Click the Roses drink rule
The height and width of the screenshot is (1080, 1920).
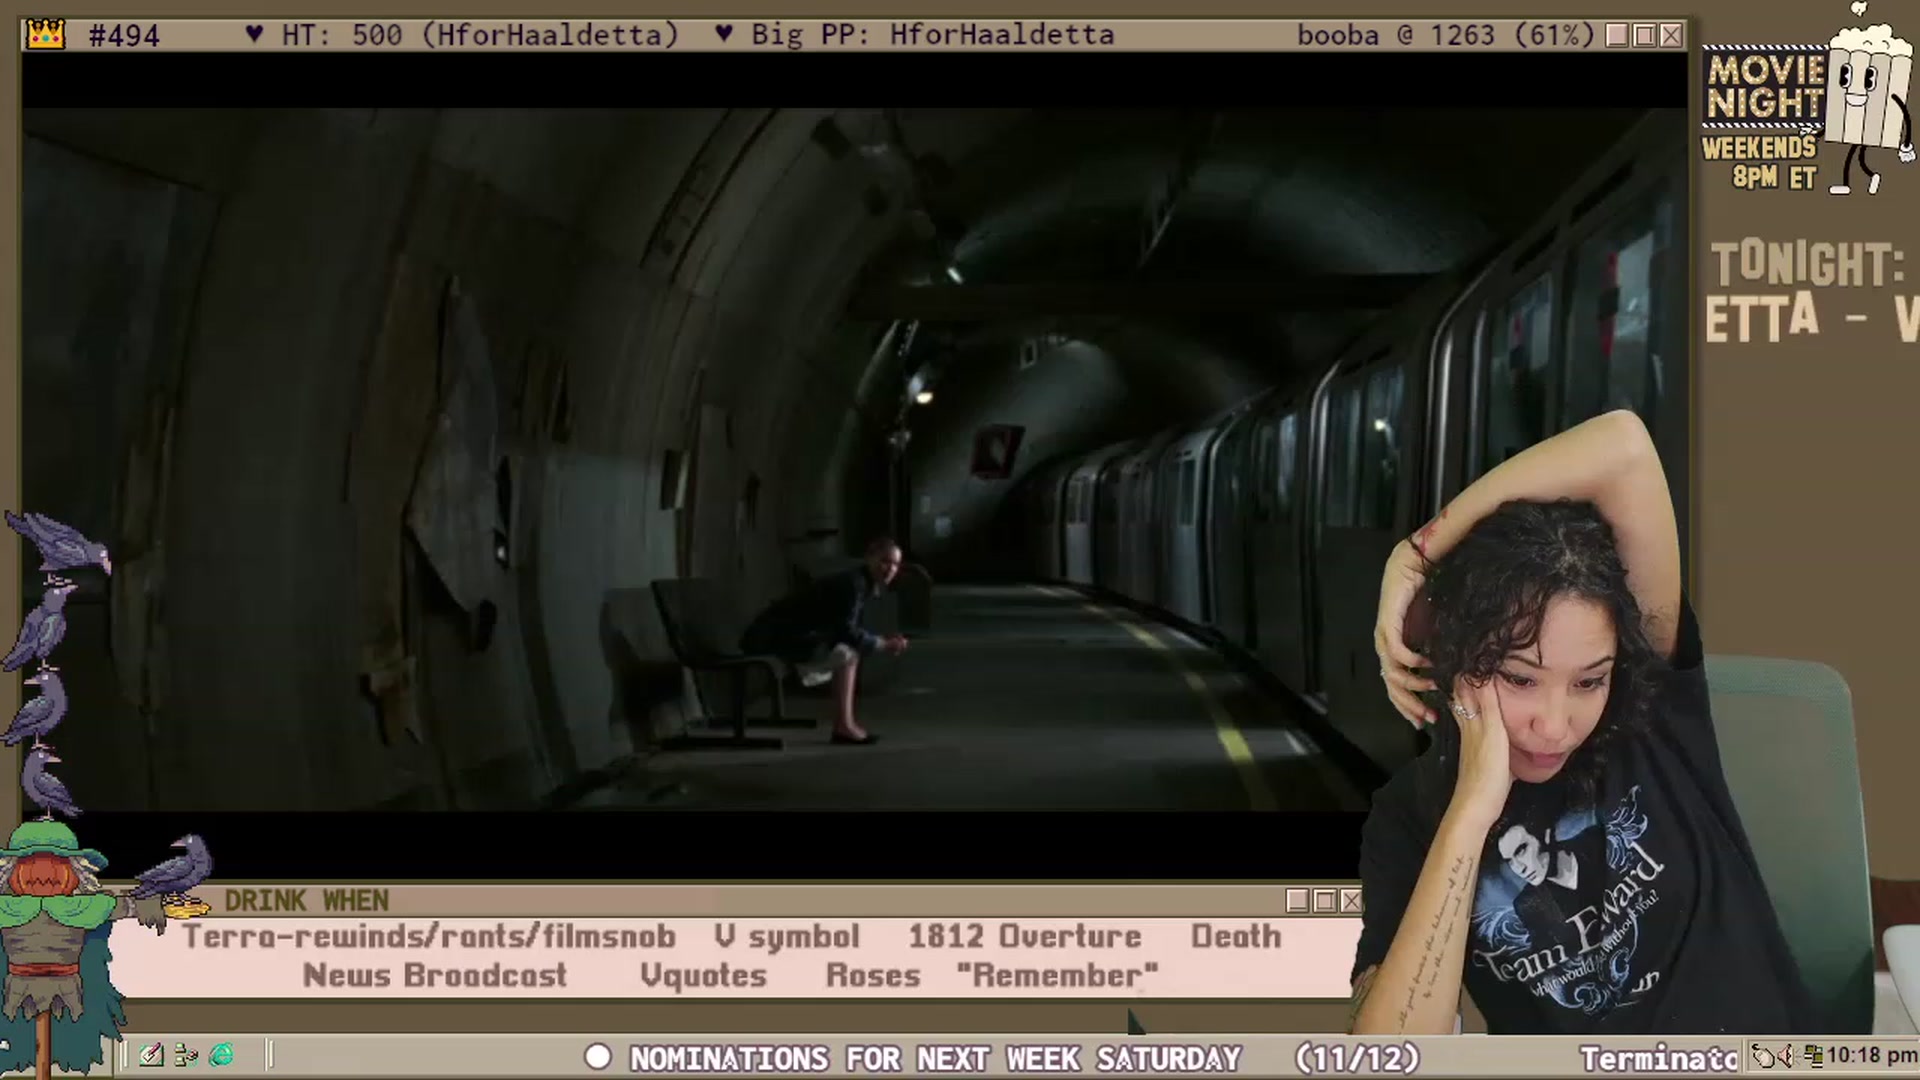[x=873, y=975]
